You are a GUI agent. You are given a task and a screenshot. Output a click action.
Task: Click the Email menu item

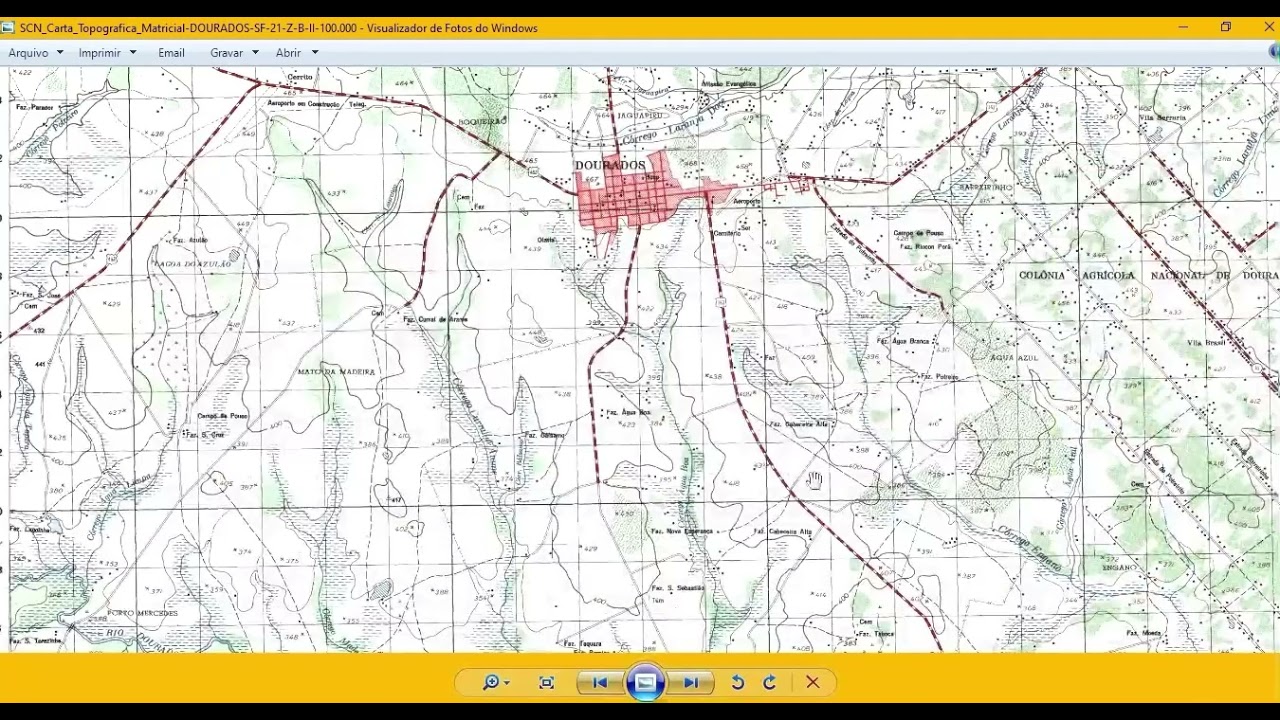click(171, 53)
